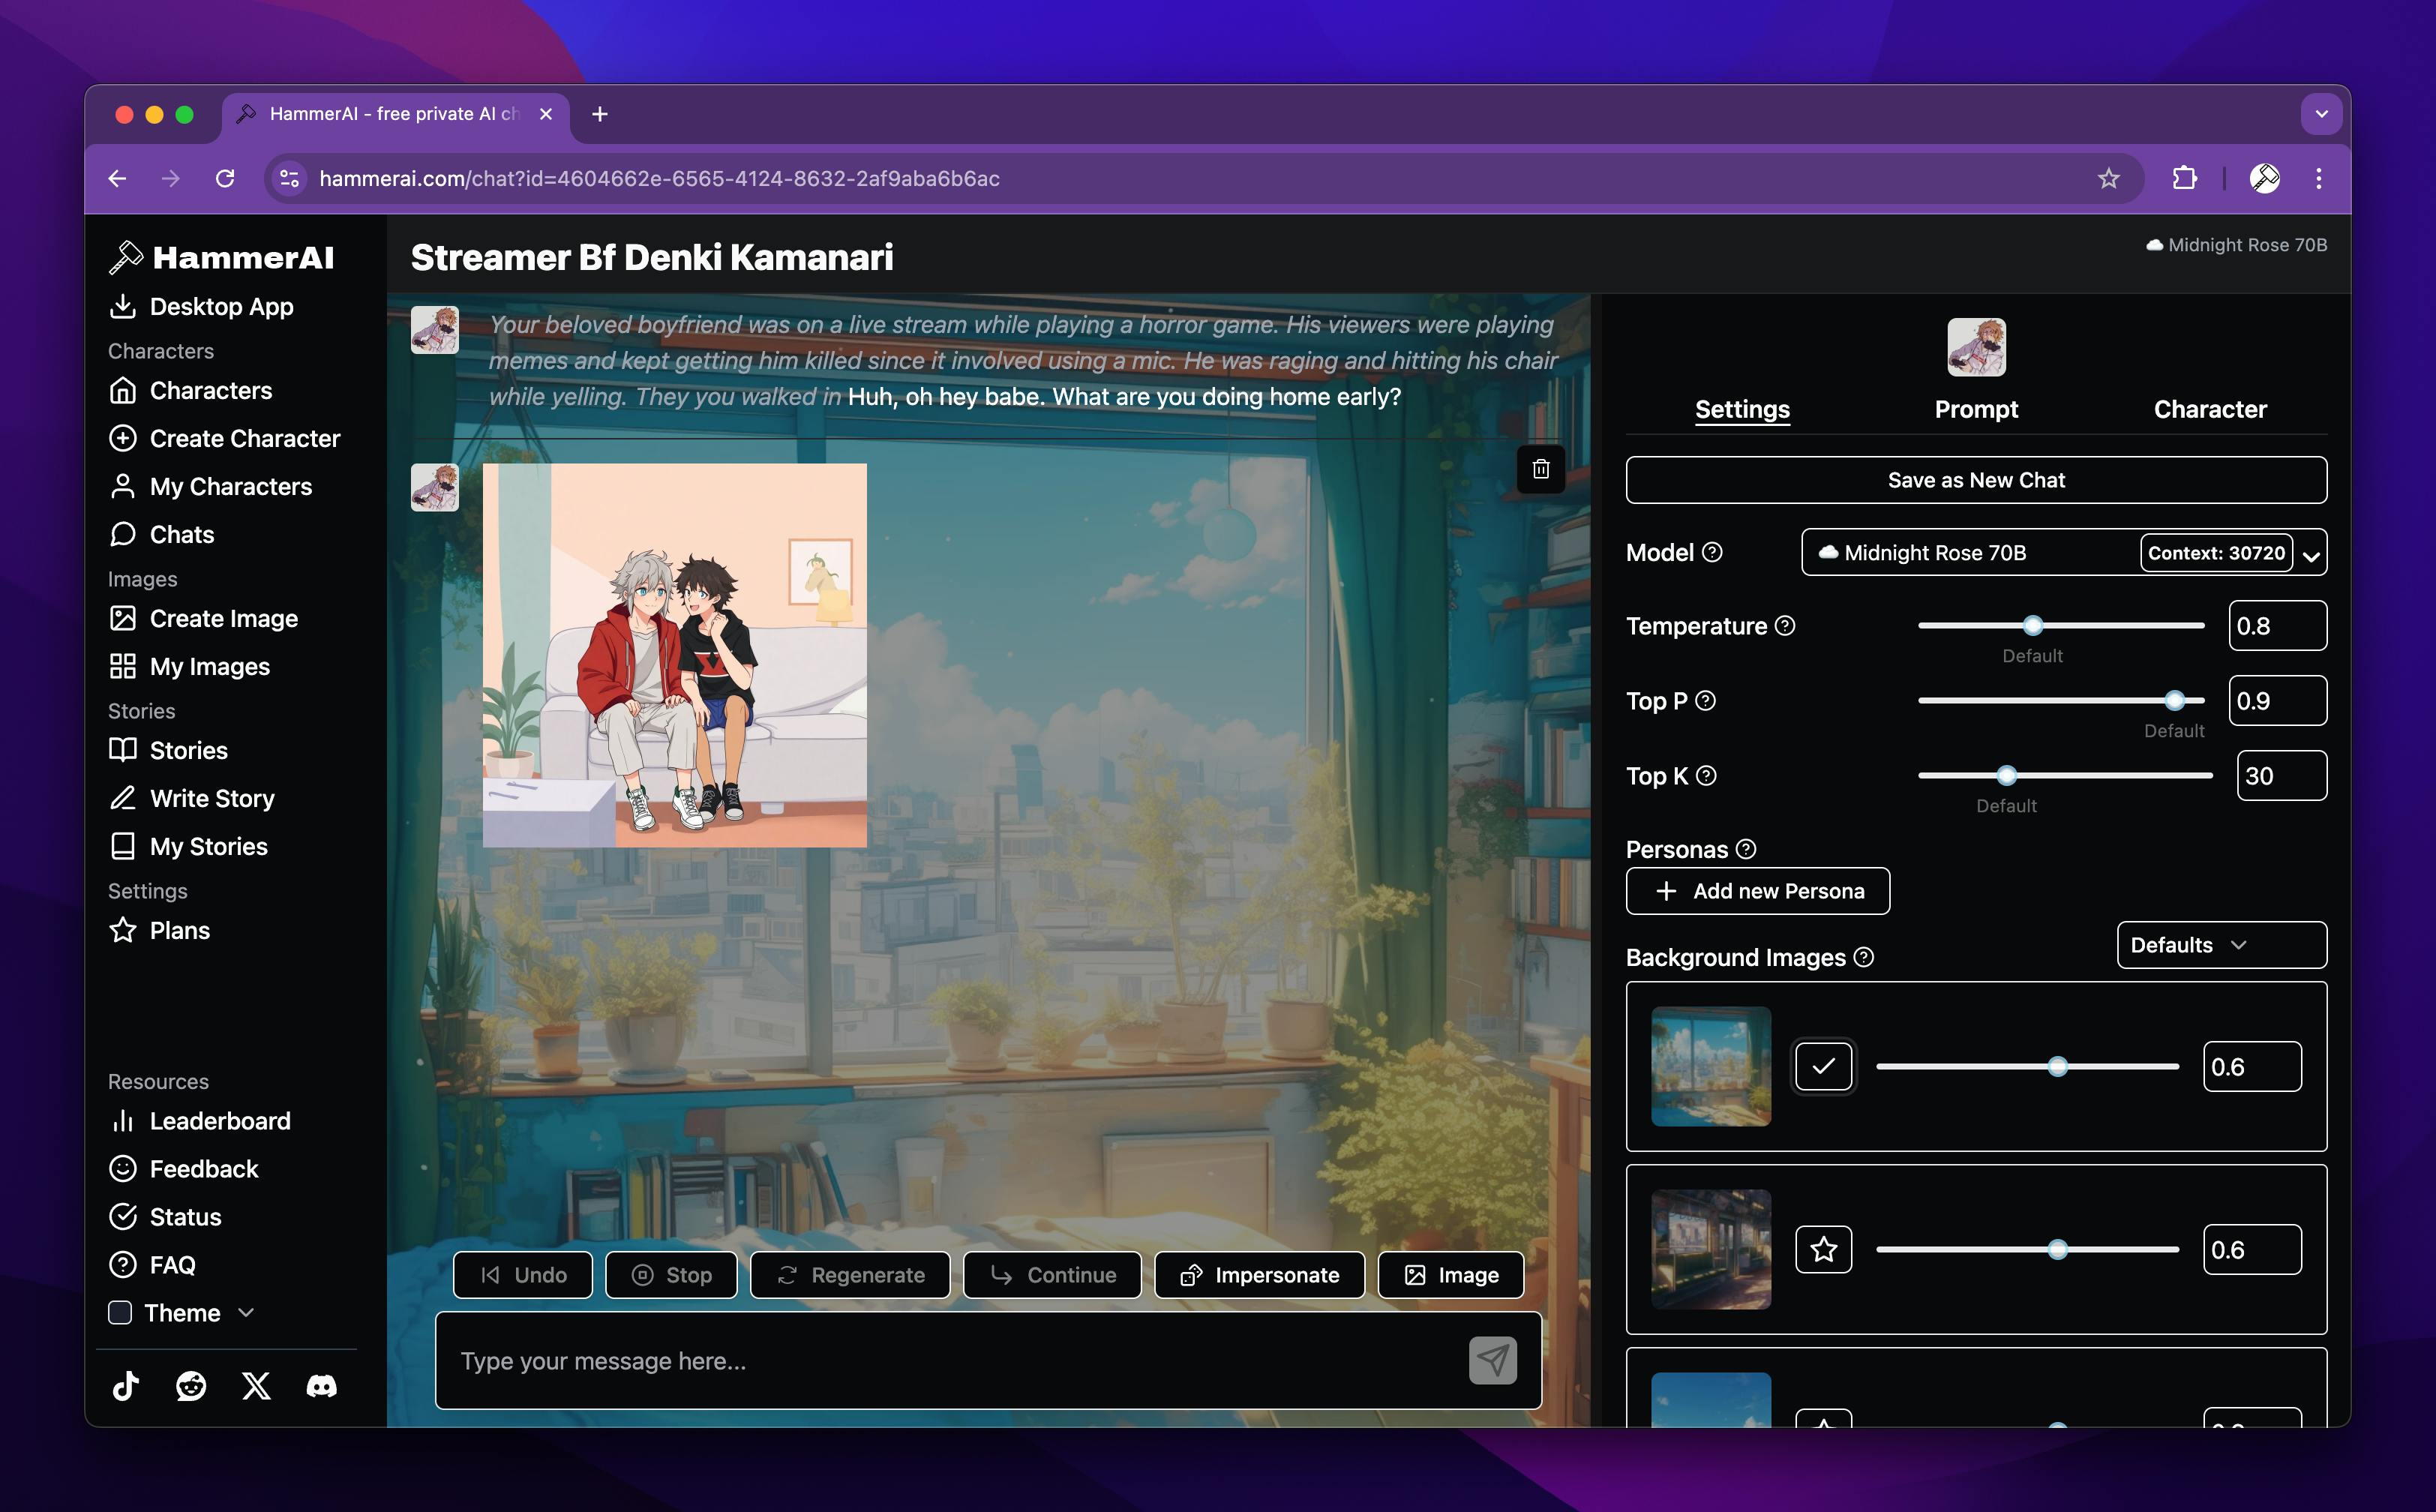Click Save as New Chat button
Viewport: 2436px width, 1512px height.
tap(1975, 480)
